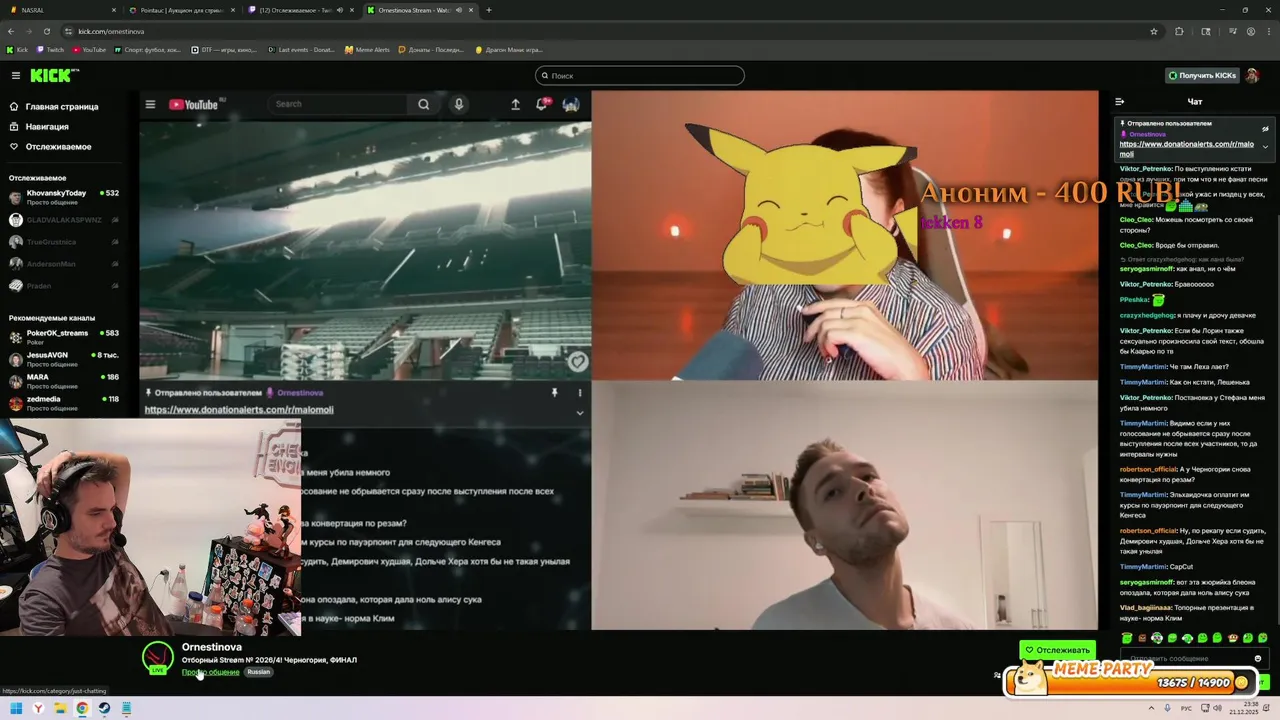The image size is (1280, 720).
Task: Insert the last emote in quick row
Action: (x=1263, y=638)
